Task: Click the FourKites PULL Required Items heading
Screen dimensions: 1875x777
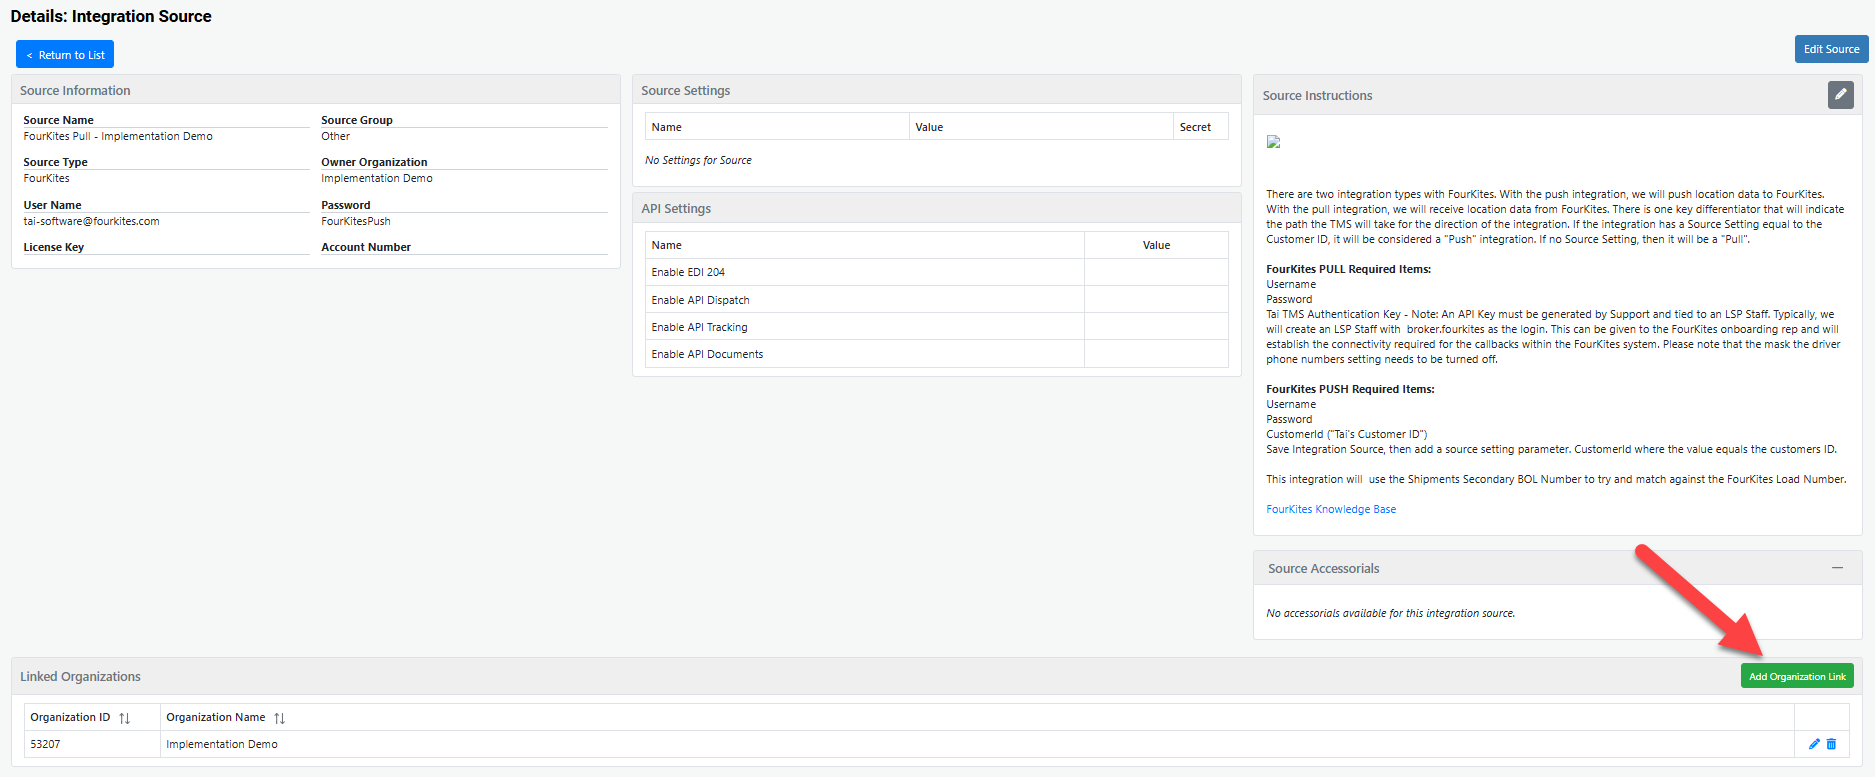Action: [1348, 269]
